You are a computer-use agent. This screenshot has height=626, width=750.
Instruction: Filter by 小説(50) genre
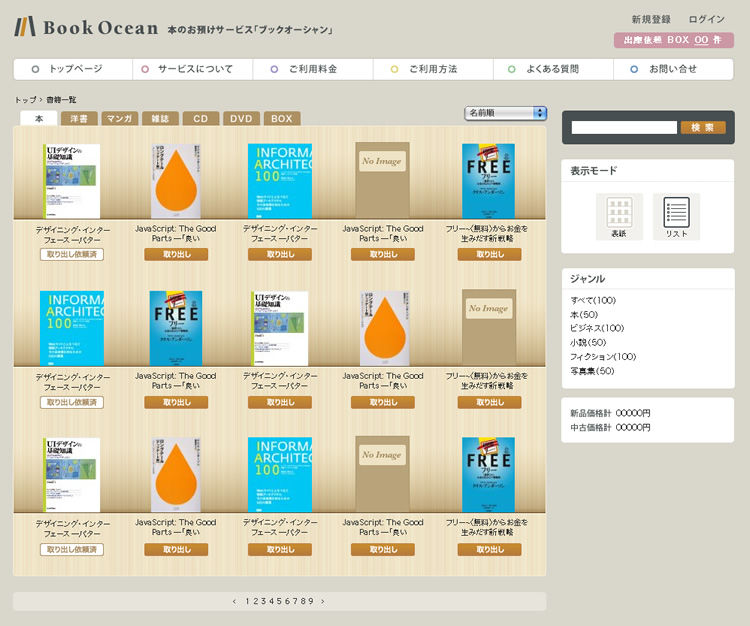tap(588, 342)
